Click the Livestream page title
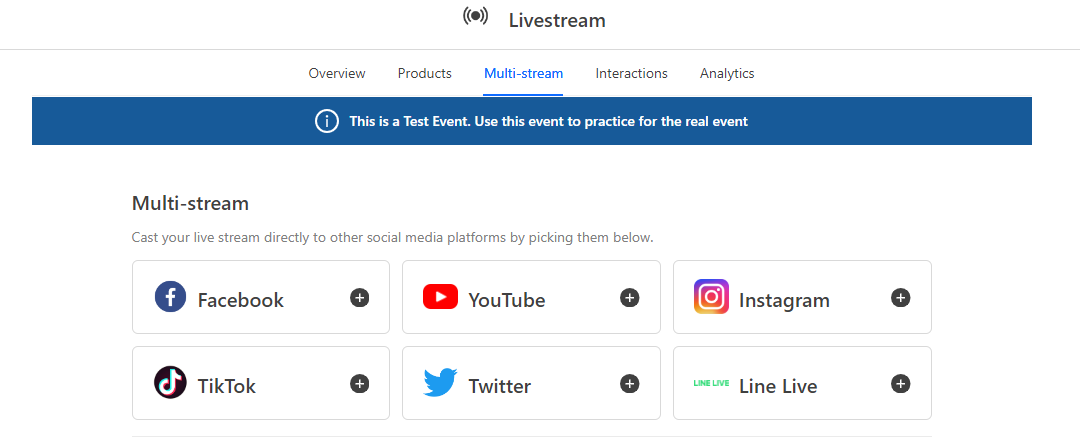 (x=557, y=21)
